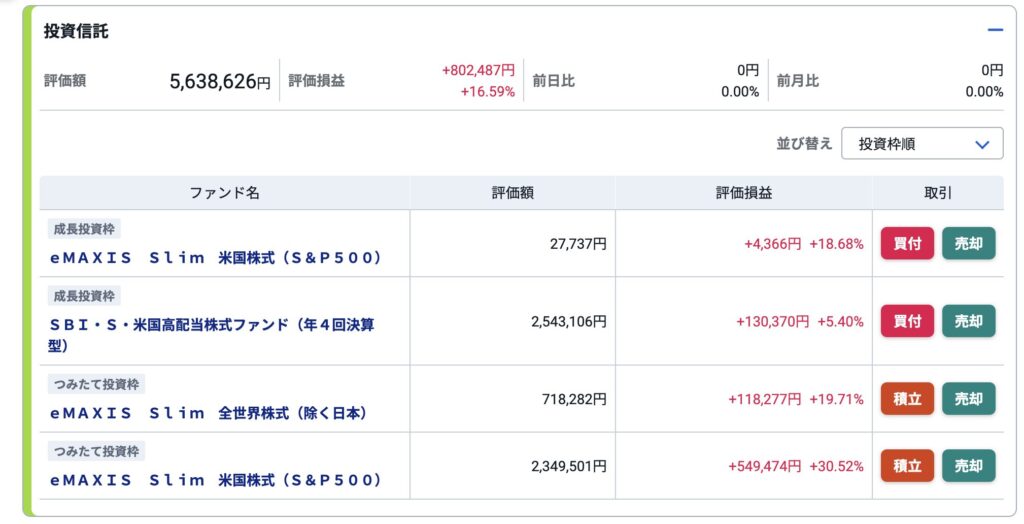The image size is (1024, 524).
Task: Click 積立 for eMAXIS Slim 全世界株式
Action: pos(906,399)
